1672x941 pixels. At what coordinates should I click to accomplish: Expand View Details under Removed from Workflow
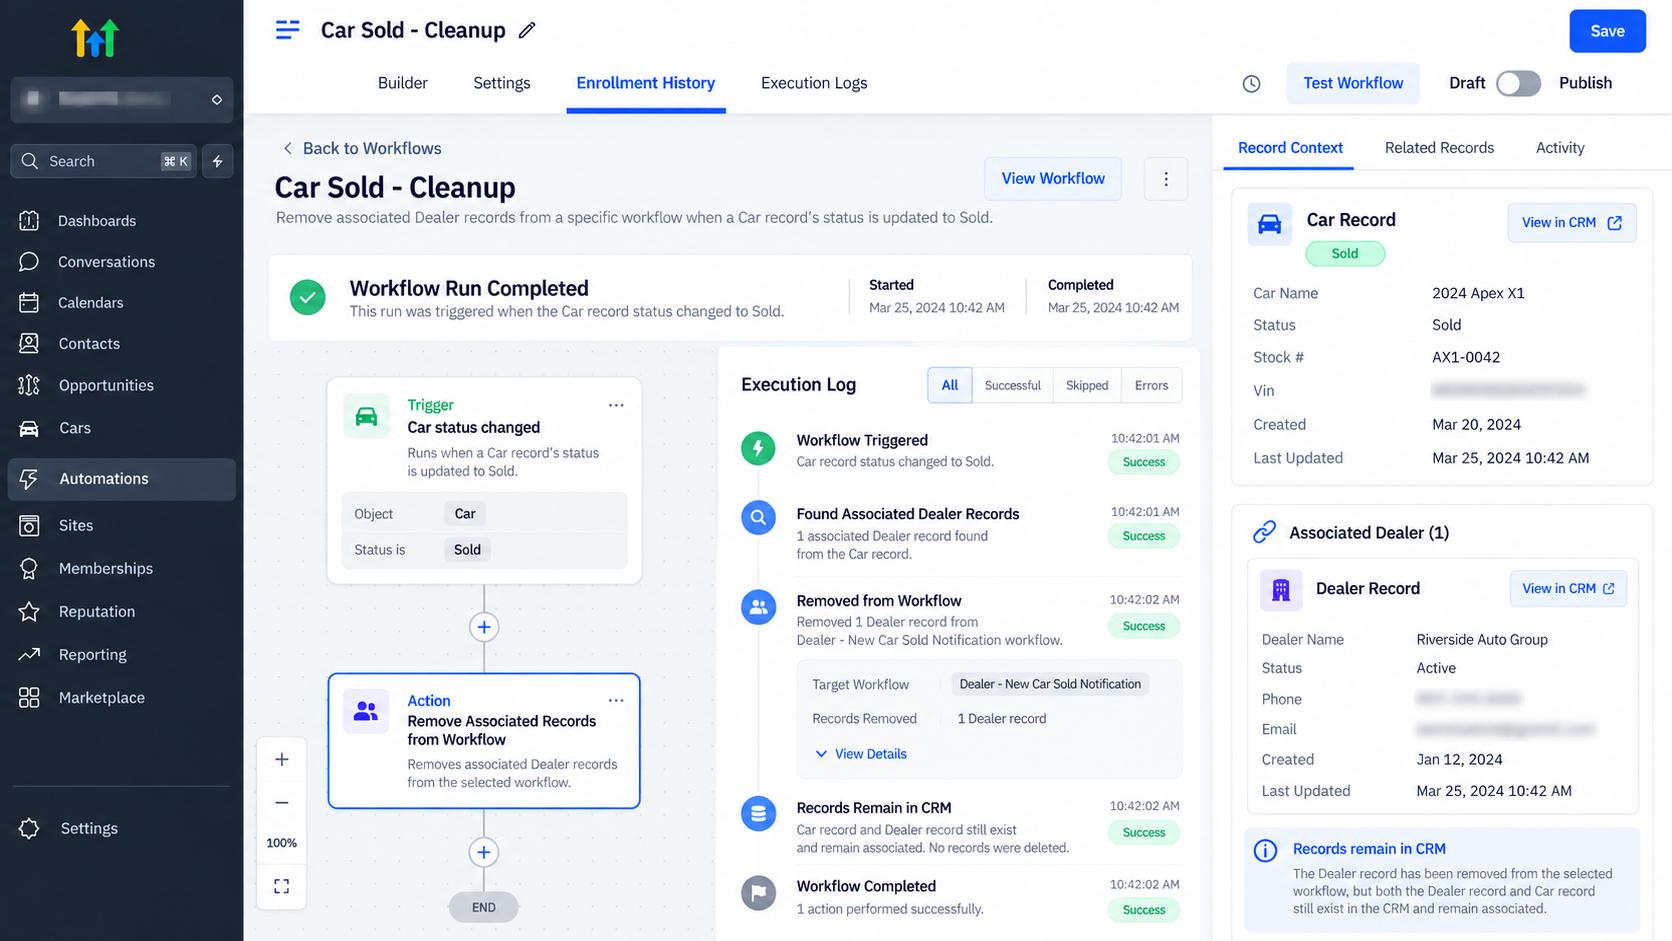[x=861, y=754]
